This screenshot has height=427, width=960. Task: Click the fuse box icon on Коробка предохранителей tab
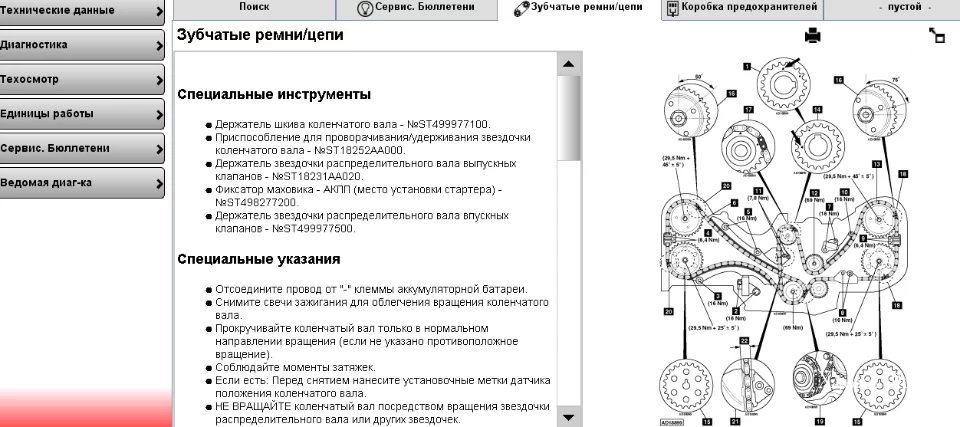click(x=672, y=8)
